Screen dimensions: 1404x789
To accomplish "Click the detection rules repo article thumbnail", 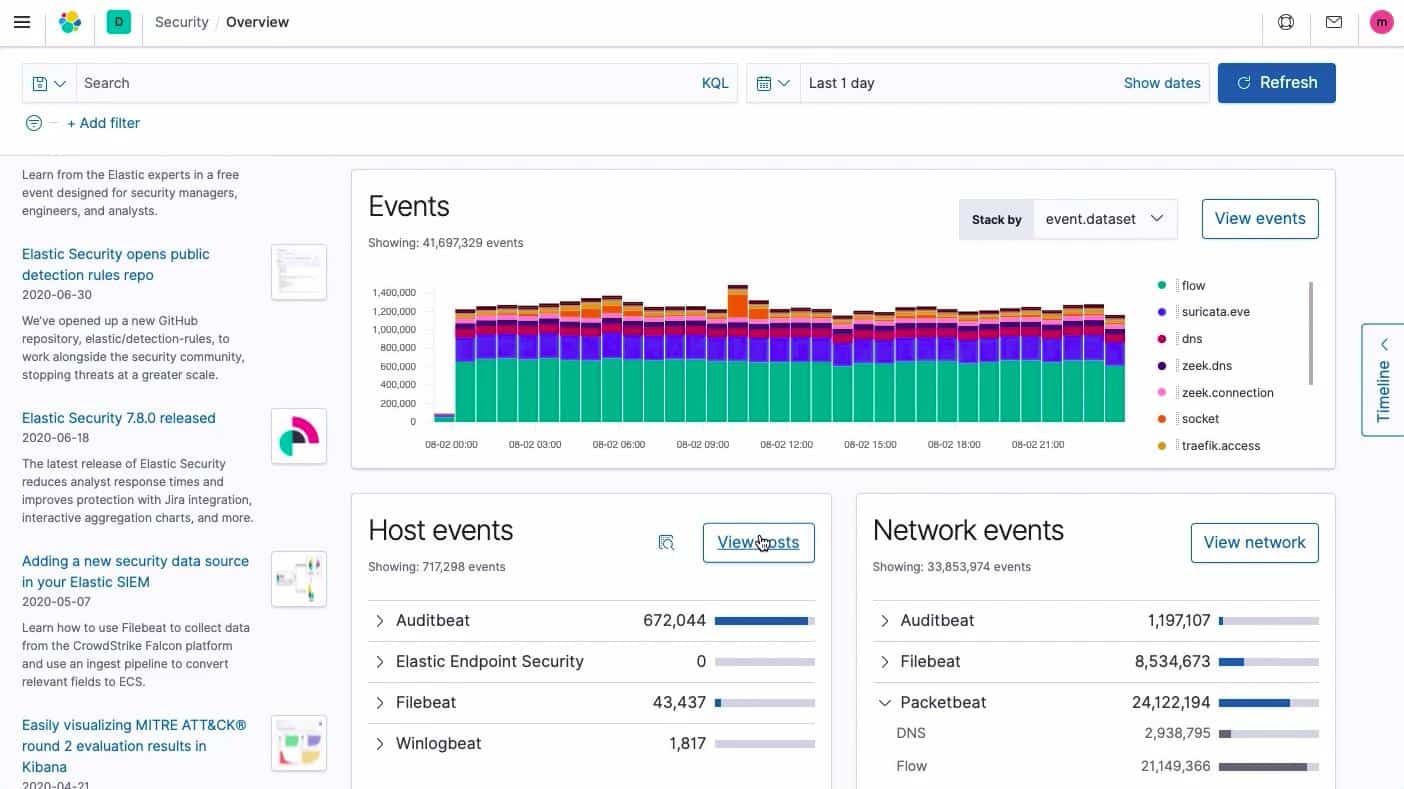I will point(299,272).
